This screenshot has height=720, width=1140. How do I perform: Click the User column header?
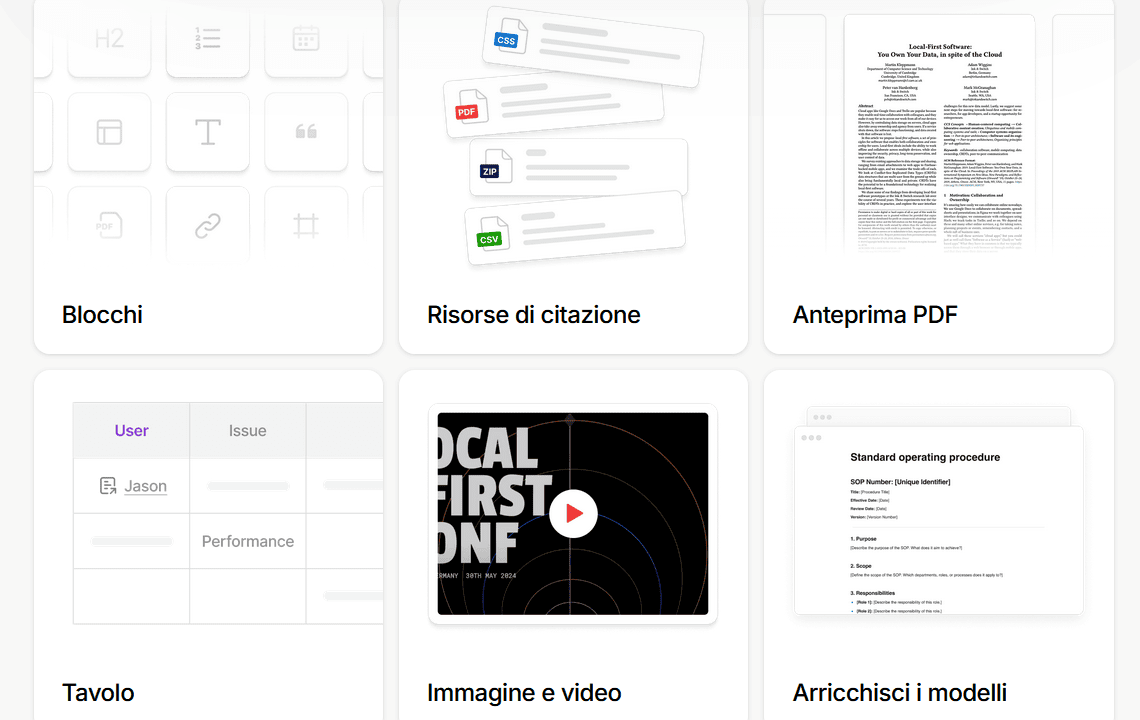click(x=132, y=431)
